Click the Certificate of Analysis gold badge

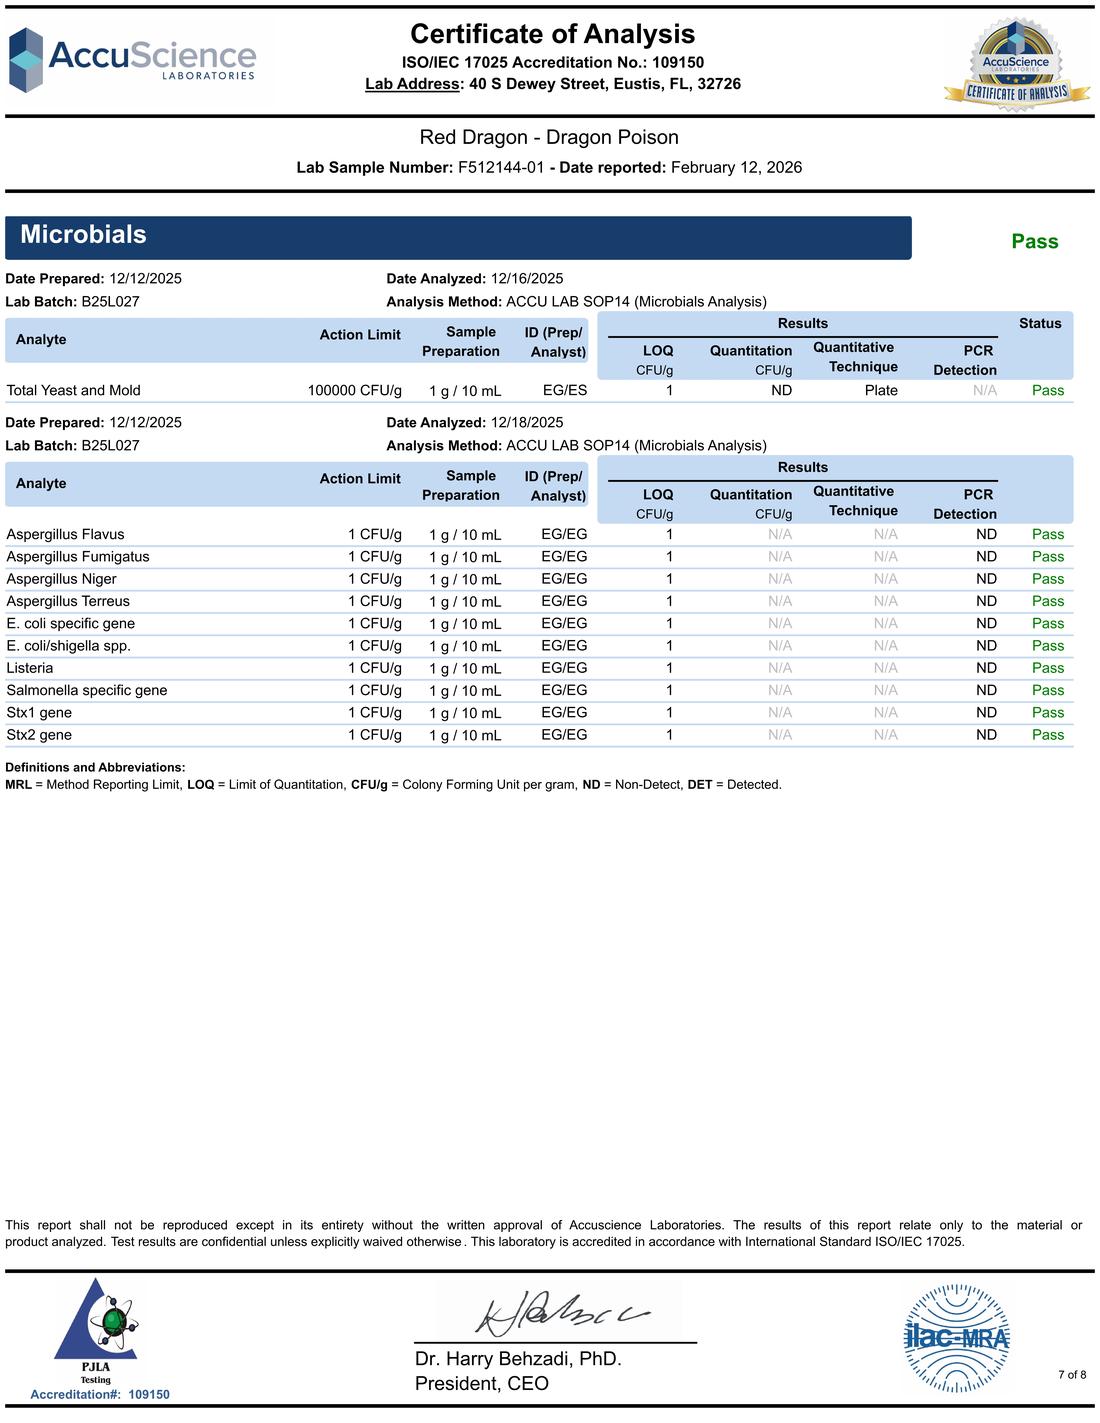(1016, 64)
